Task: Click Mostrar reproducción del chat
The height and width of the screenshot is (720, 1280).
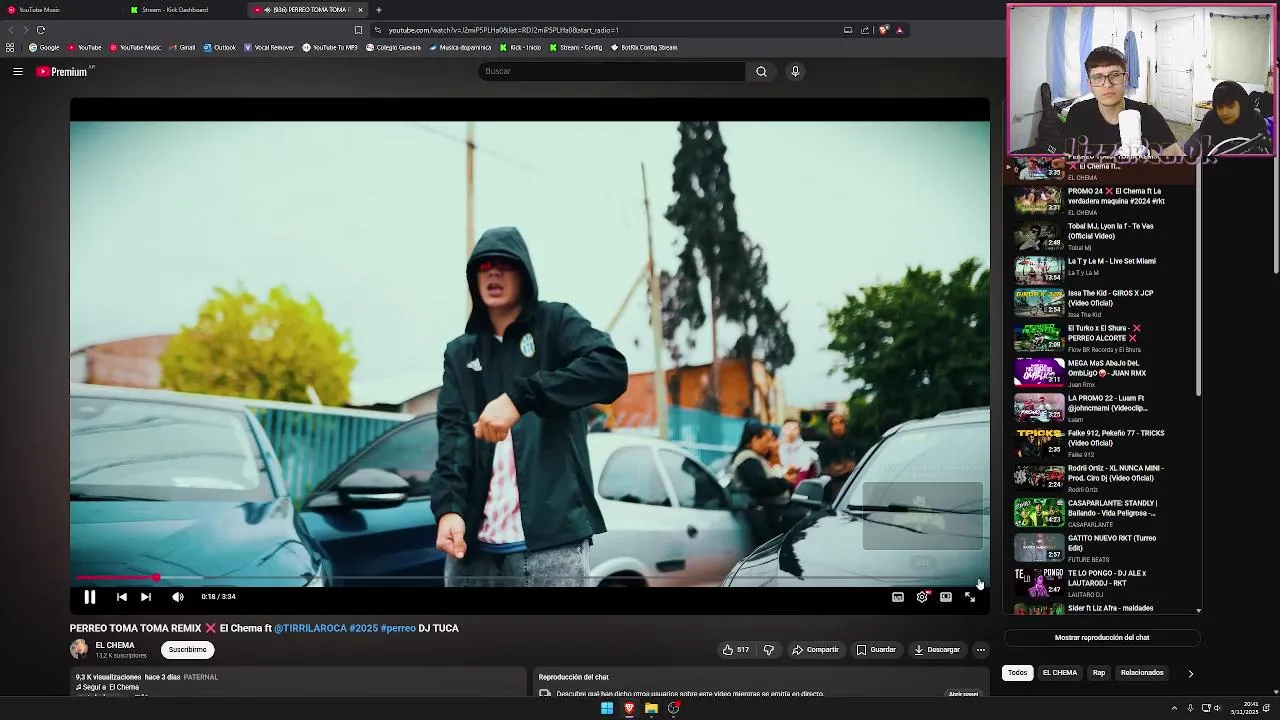Action: (x=1102, y=638)
